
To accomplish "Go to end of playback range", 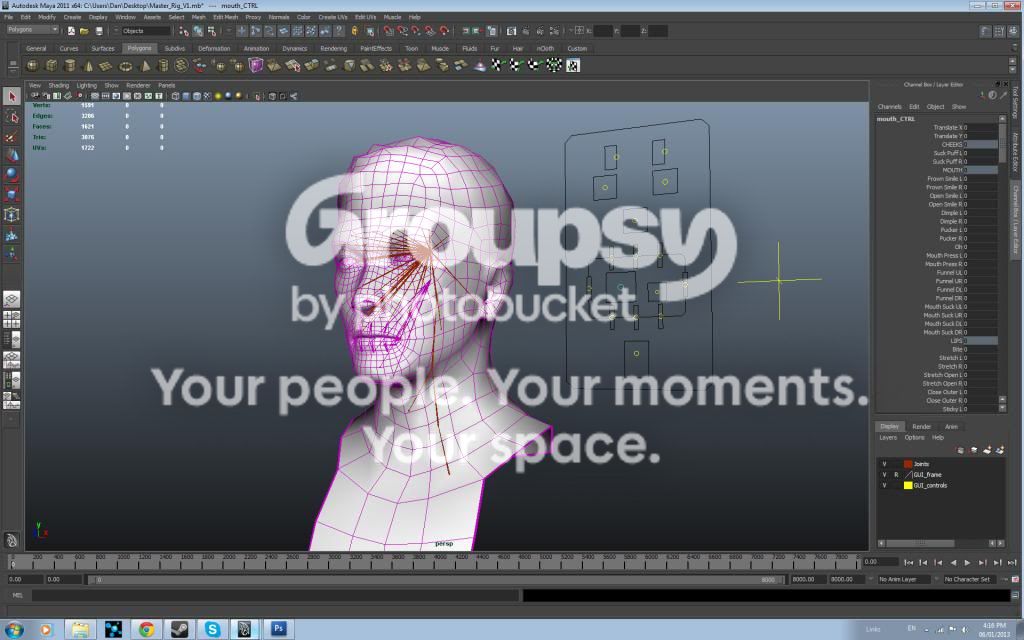I will coord(1012,562).
